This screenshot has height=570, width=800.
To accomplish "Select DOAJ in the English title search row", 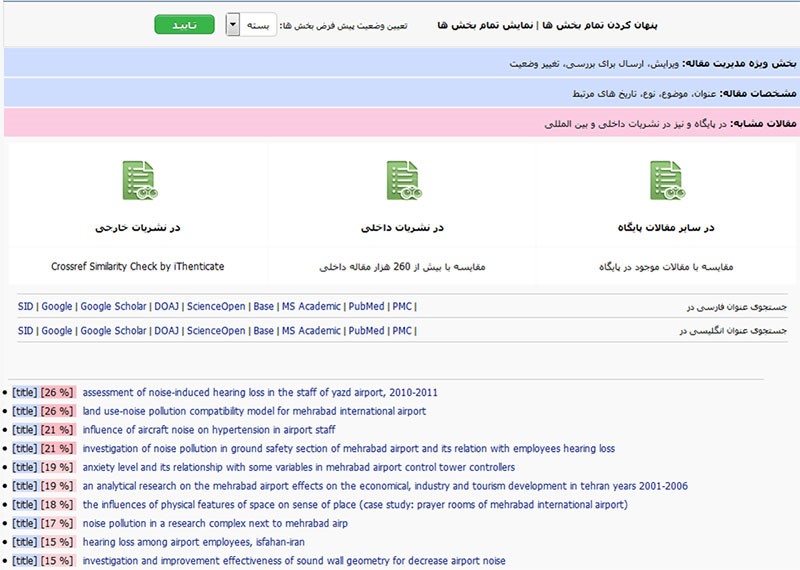I will tap(166, 331).
